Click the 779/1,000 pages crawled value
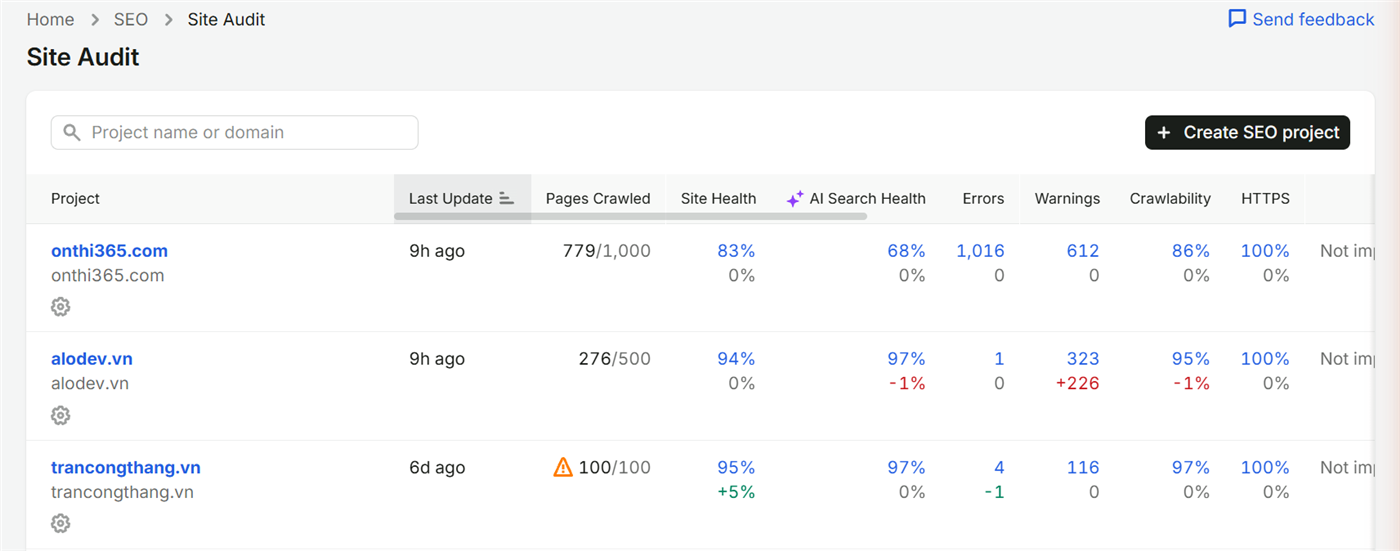This screenshot has width=1400, height=551. (x=607, y=251)
